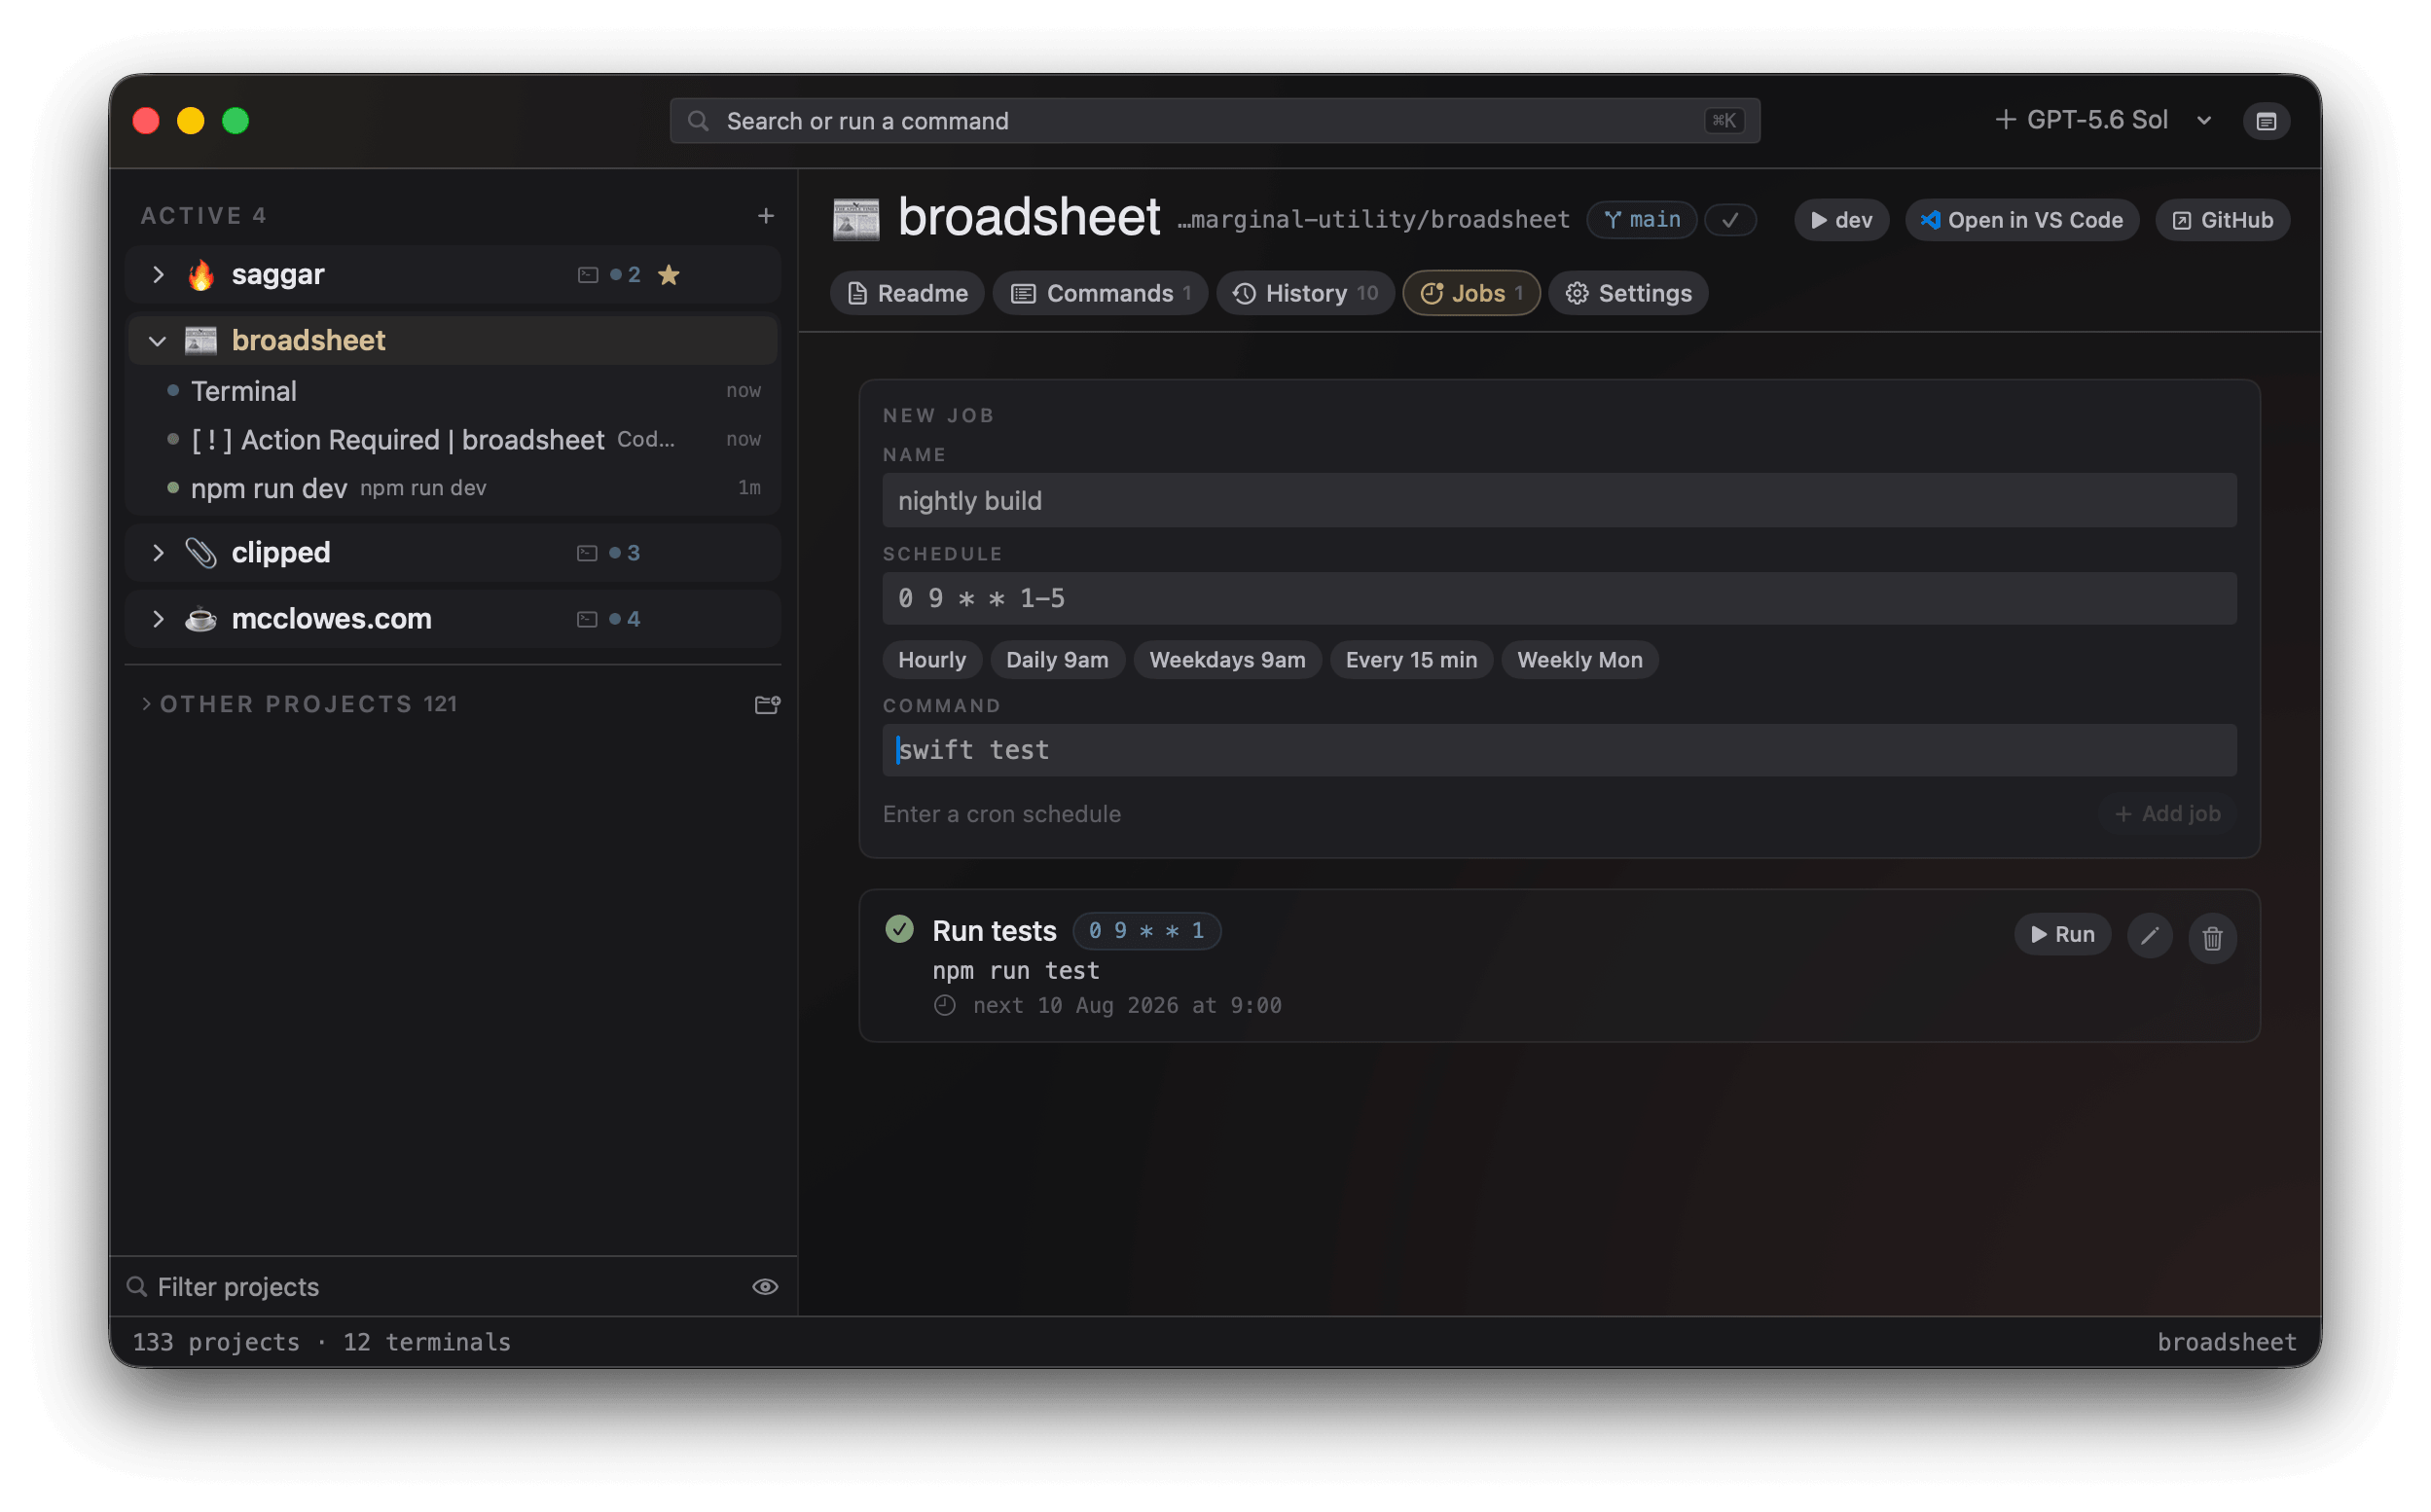This screenshot has height=1512, width=2431.
Task: Open the GitHub link button
Action: pos(2222,220)
